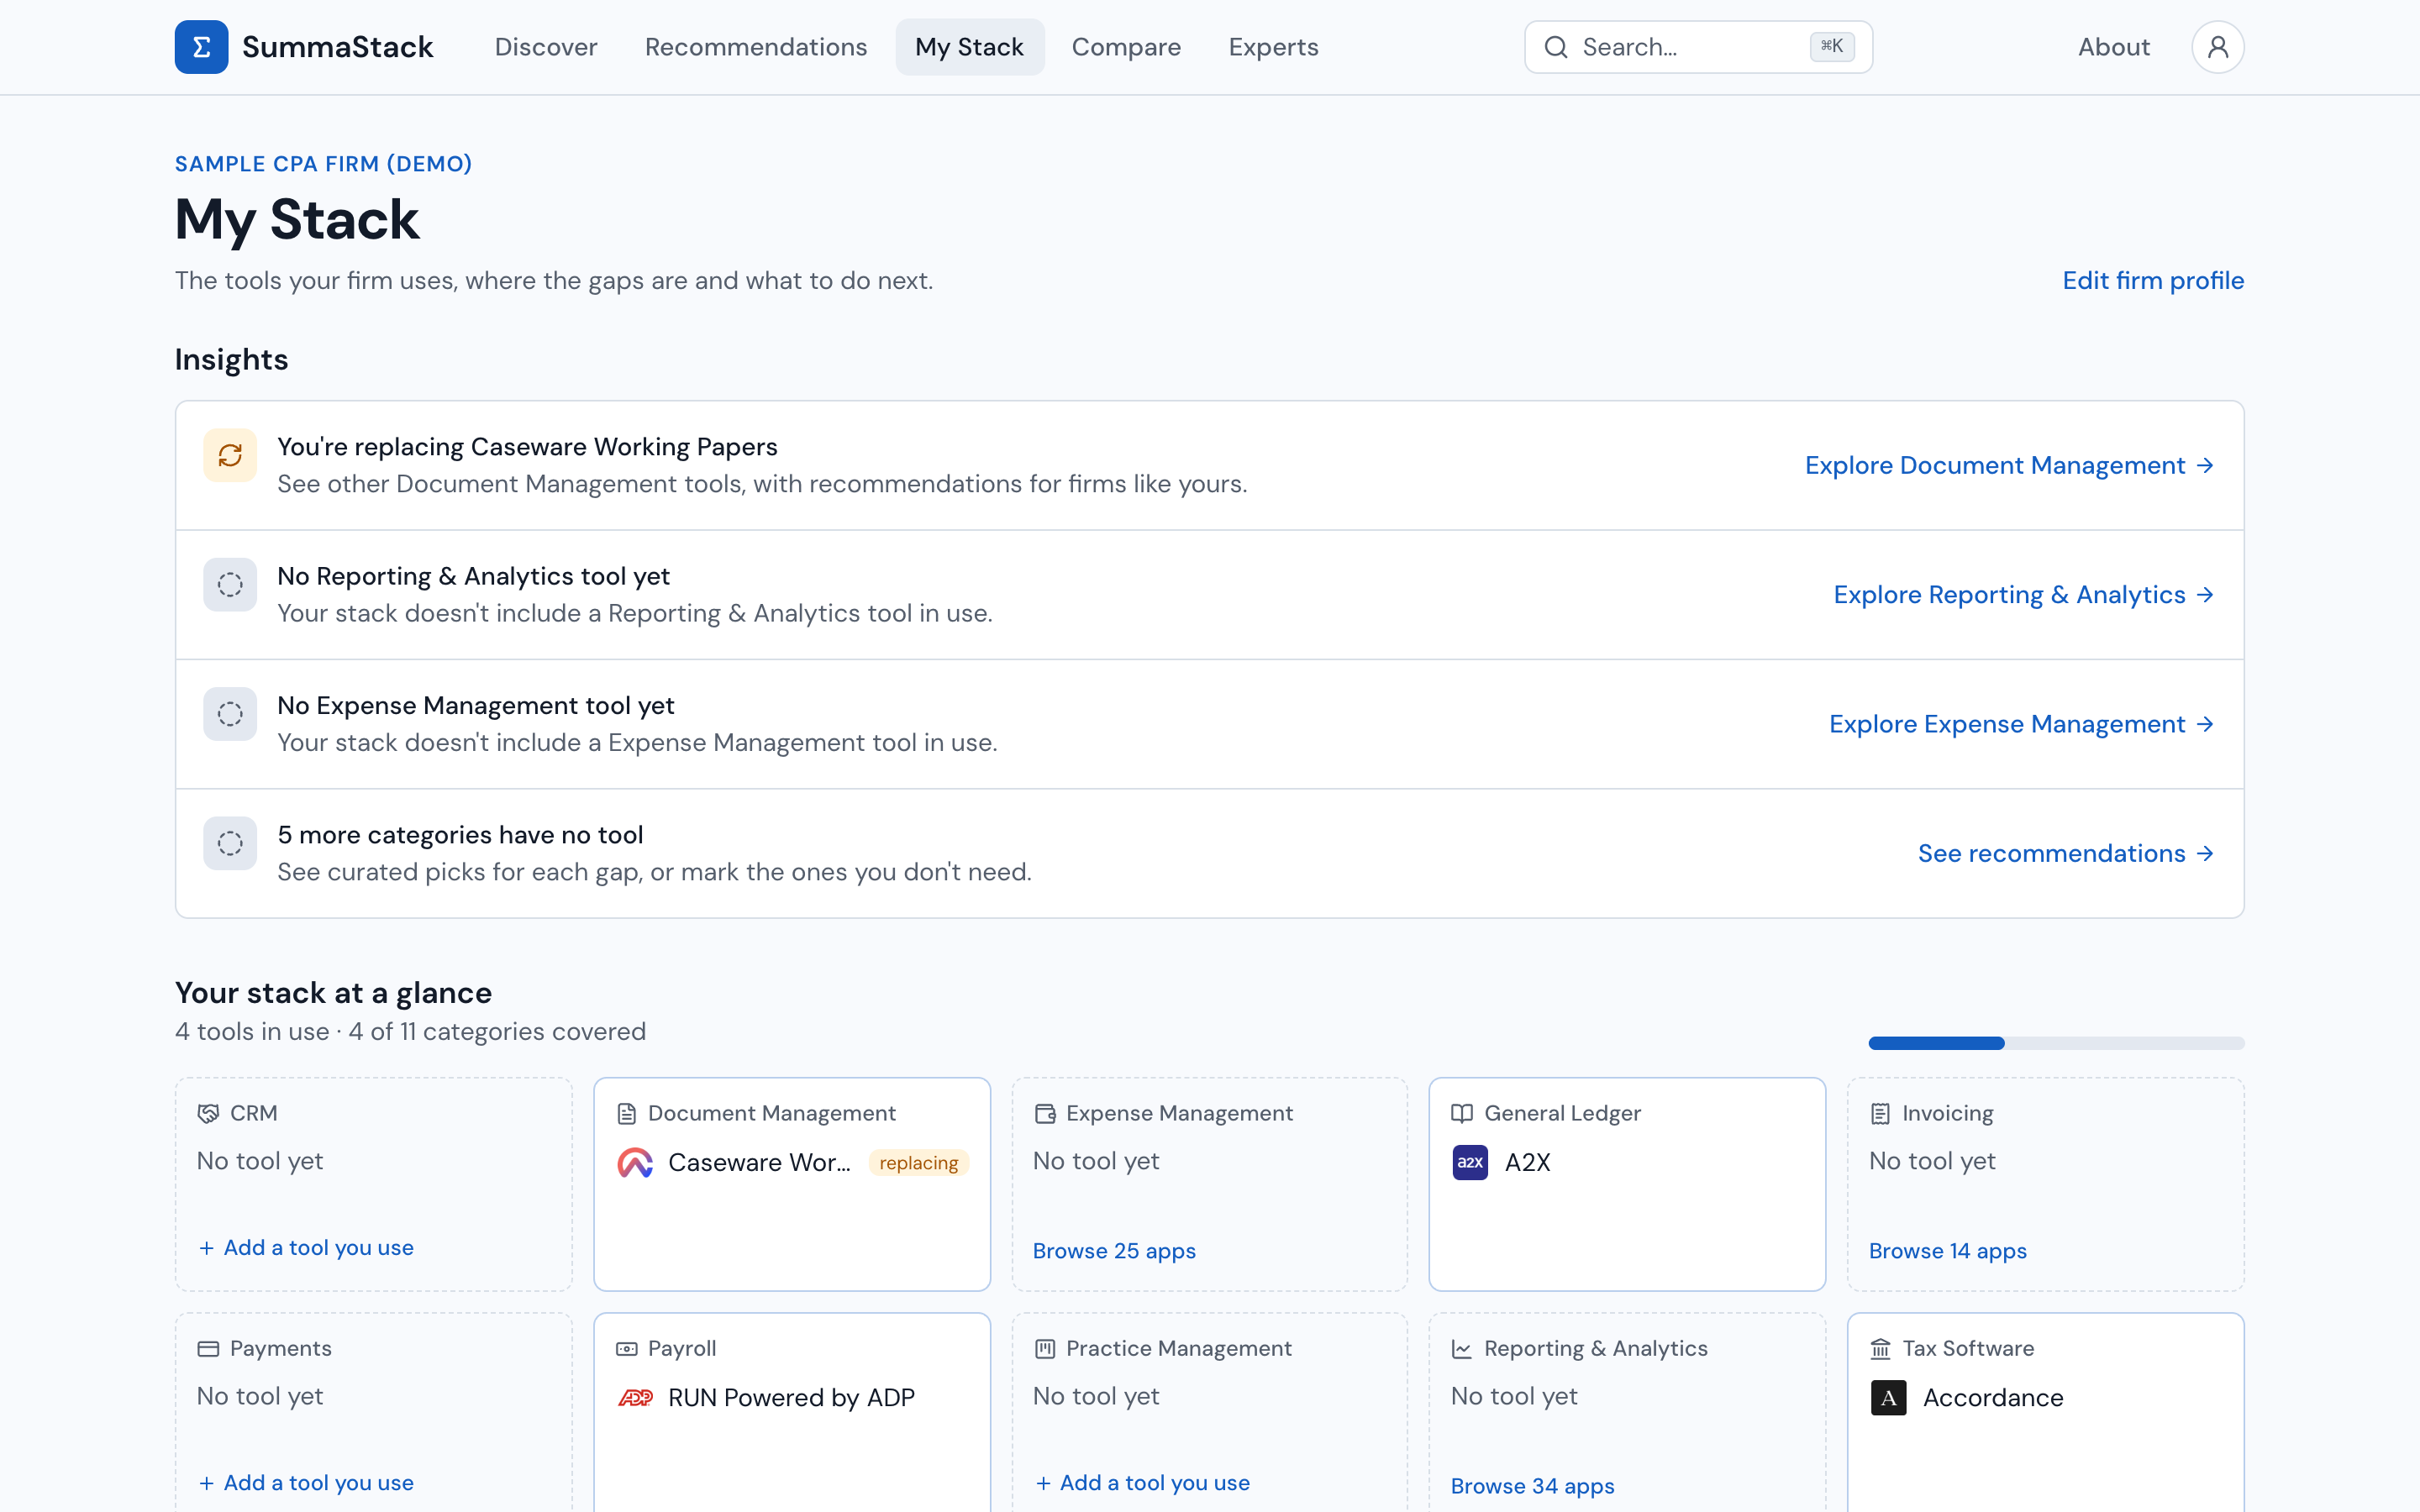Click the Expense Management wallet icon
Image resolution: width=2420 pixels, height=1512 pixels.
(1045, 1113)
